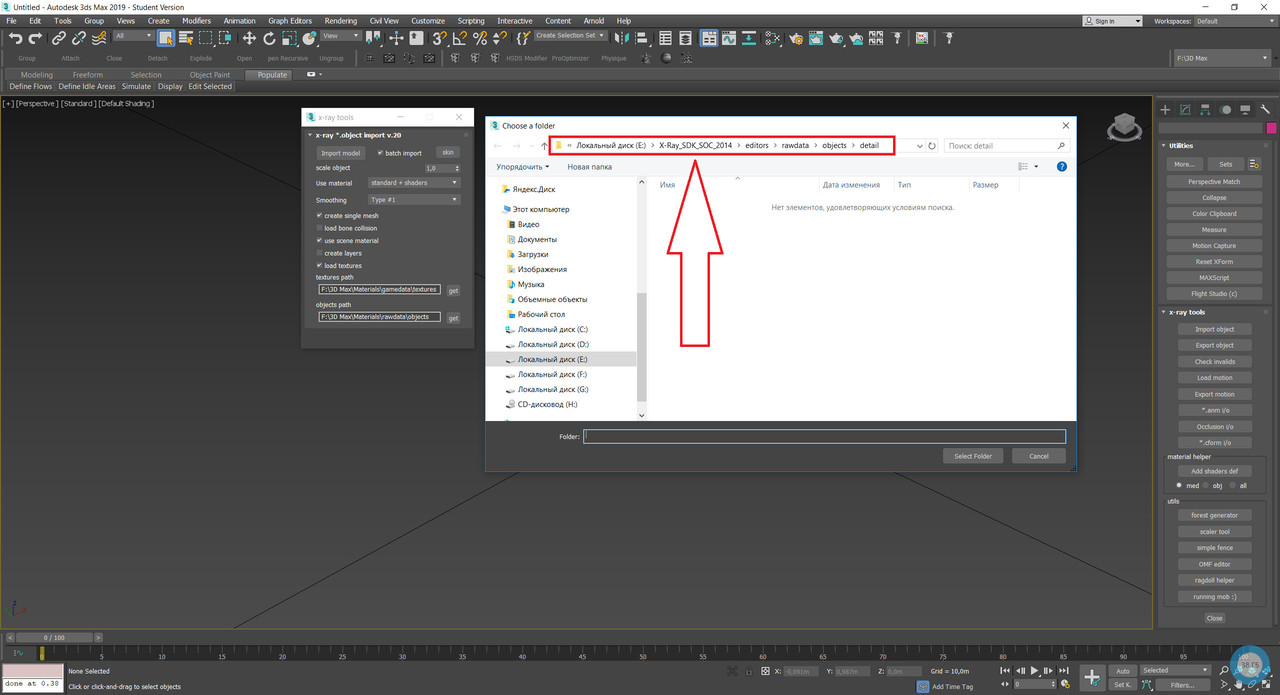Switch to Create plus tab in command panel
This screenshot has height=695, width=1280.
point(1165,109)
